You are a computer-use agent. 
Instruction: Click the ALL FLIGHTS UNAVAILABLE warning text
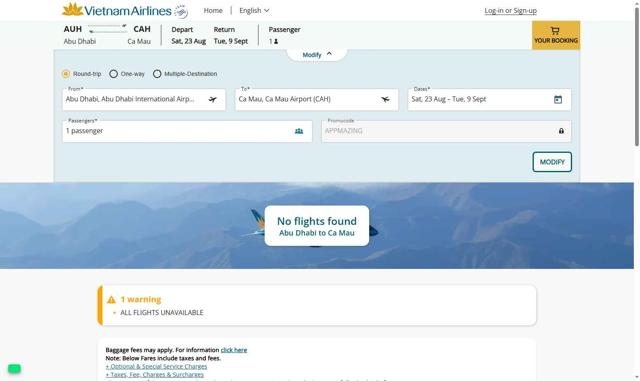(162, 312)
